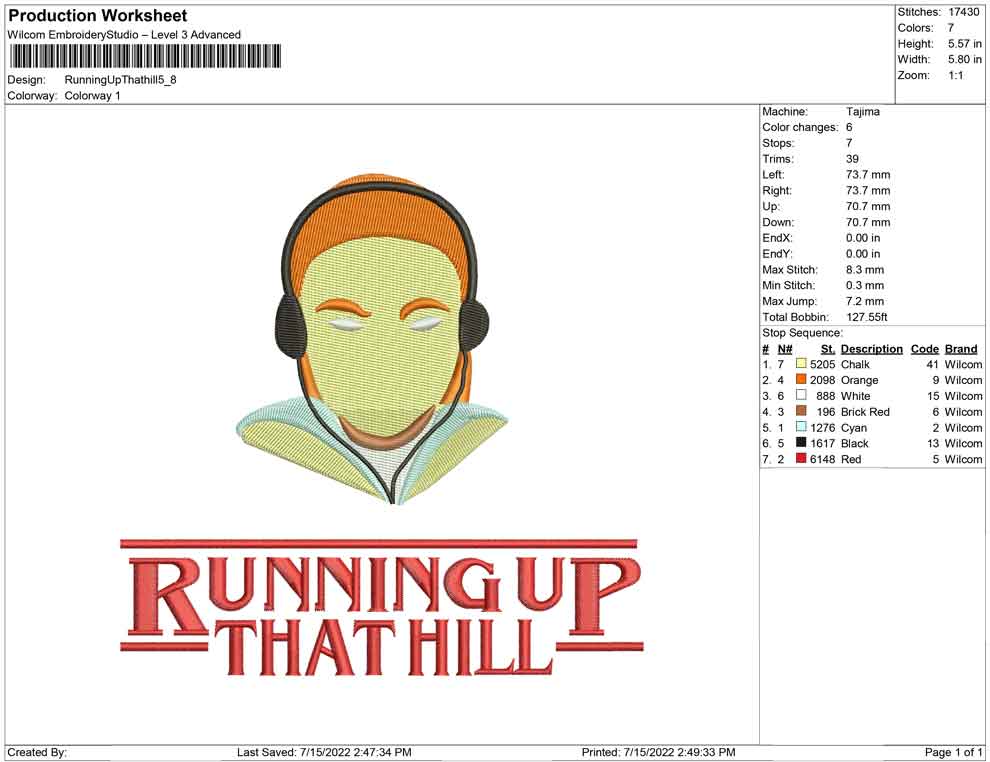990x762 pixels.
Task: Click the Red color swatch
Action: coord(801,458)
